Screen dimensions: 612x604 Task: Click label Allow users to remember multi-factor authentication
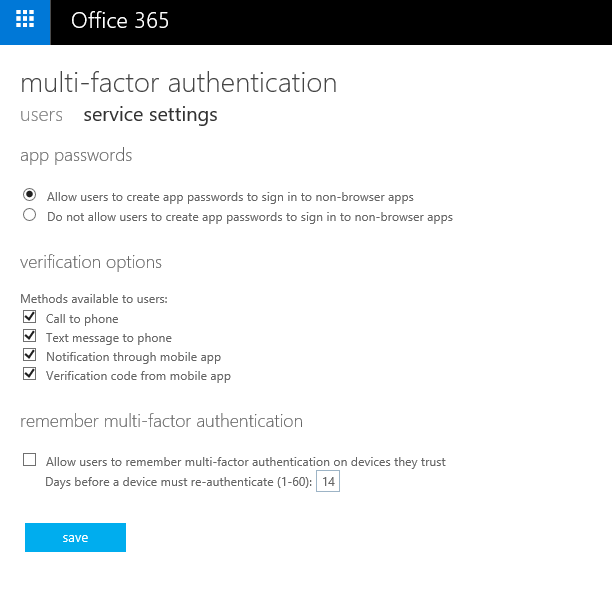tap(246, 462)
